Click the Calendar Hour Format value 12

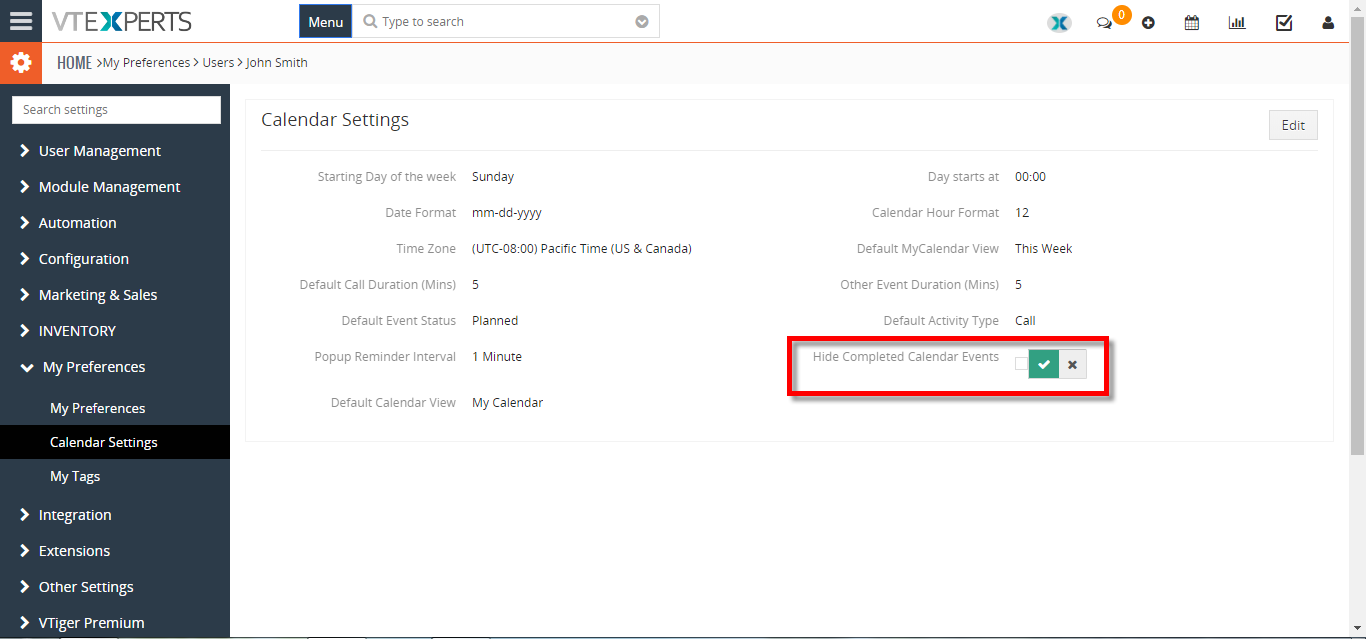click(x=1022, y=213)
